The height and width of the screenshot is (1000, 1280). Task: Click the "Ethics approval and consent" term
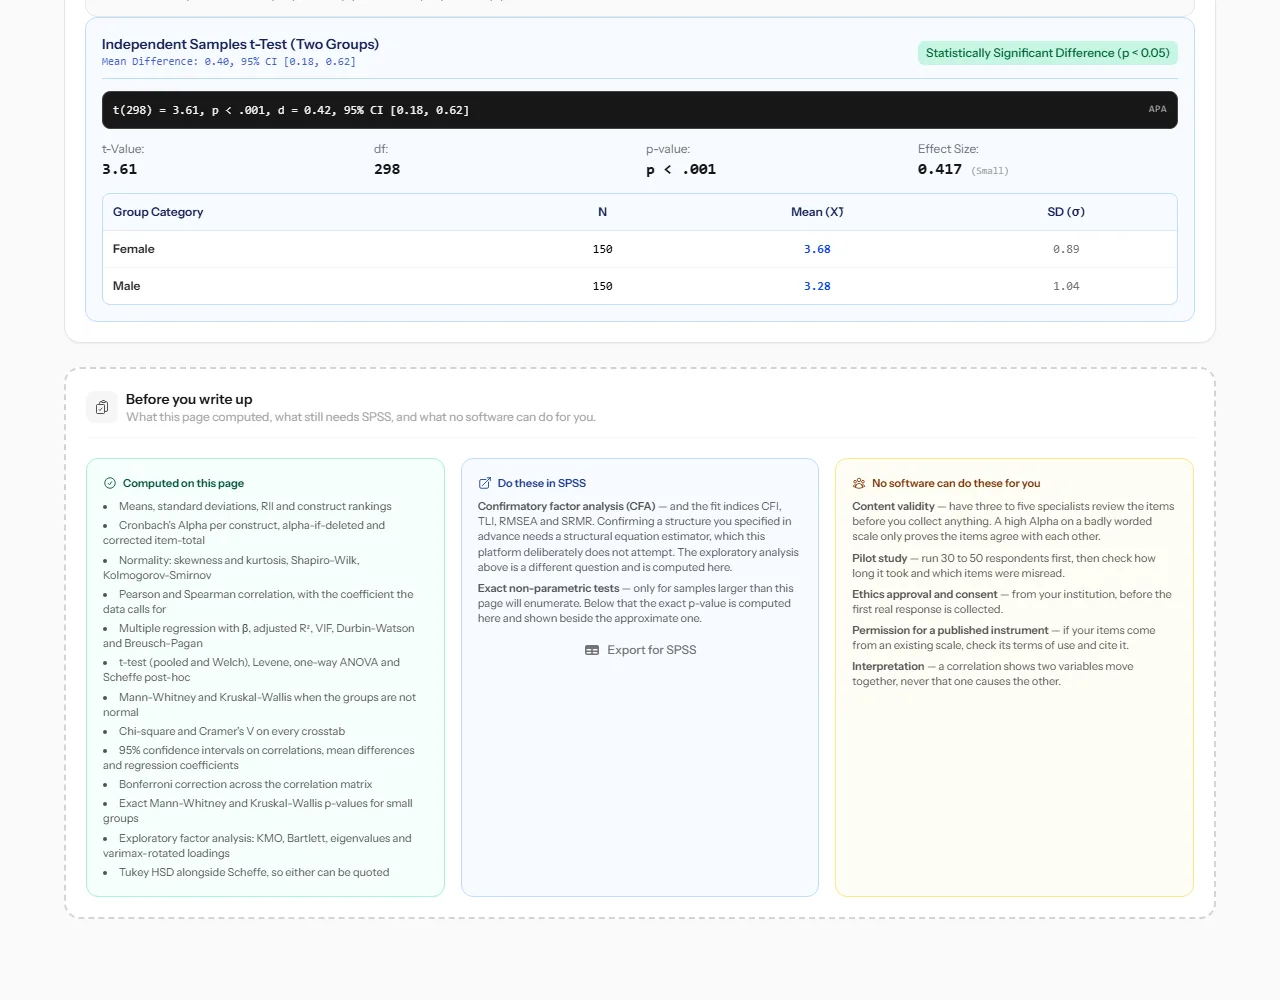925,595
